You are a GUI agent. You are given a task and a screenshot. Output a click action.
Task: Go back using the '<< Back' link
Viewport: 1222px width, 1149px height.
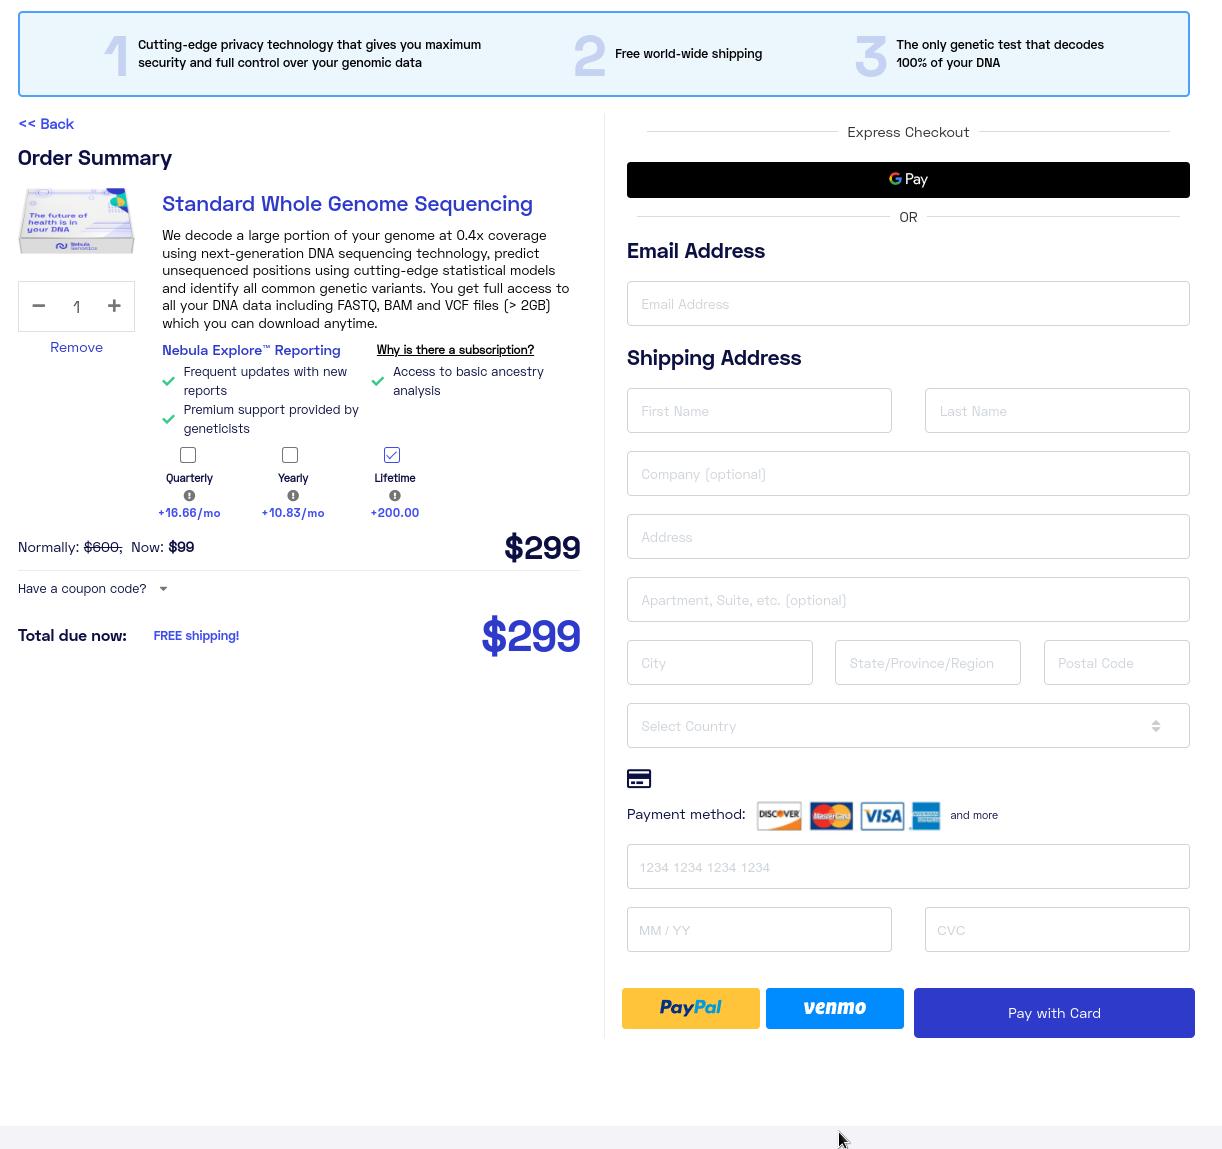click(x=46, y=124)
